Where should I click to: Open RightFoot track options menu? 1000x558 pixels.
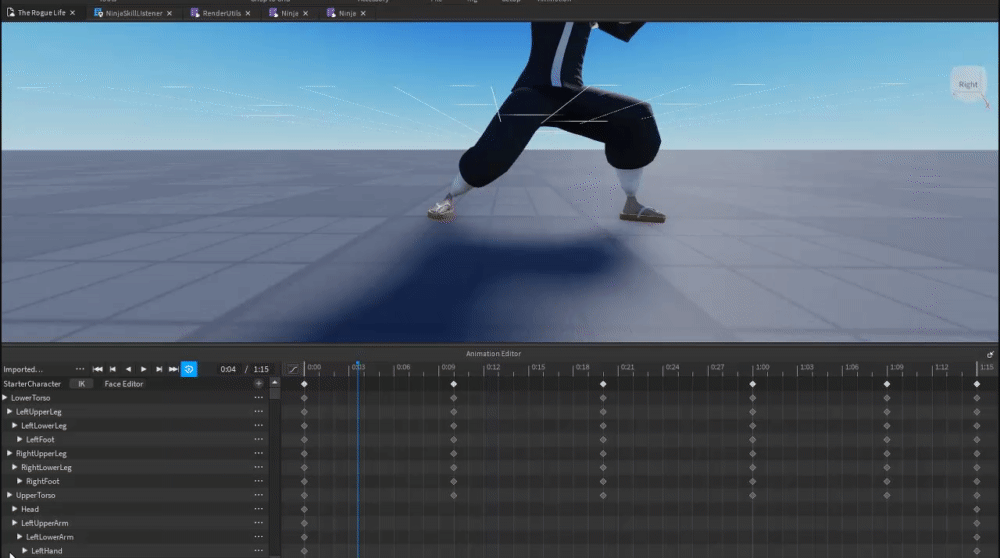pyautogui.click(x=258, y=481)
